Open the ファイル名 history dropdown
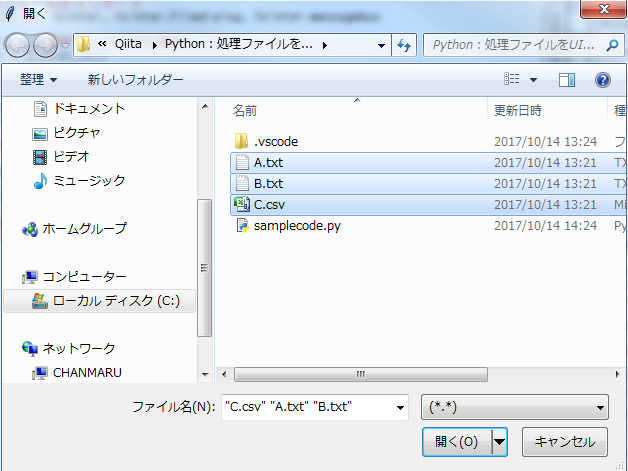The width and height of the screenshot is (628, 471). click(x=400, y=408)
